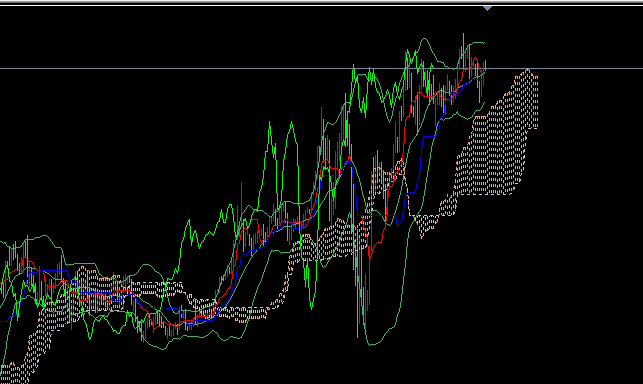
Task: Click the flat blue Kijun line segment below the crash
Action: pyautogui.click(x=375, y=215)
